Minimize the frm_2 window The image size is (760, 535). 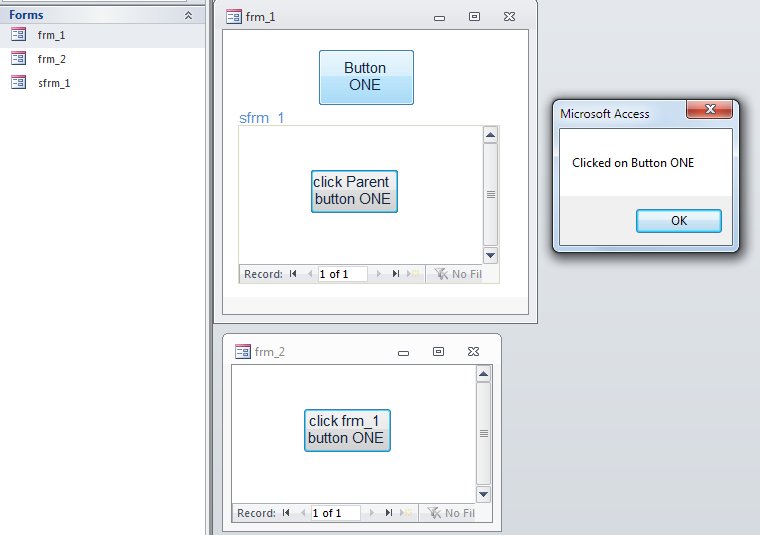(x=403, y=353)
